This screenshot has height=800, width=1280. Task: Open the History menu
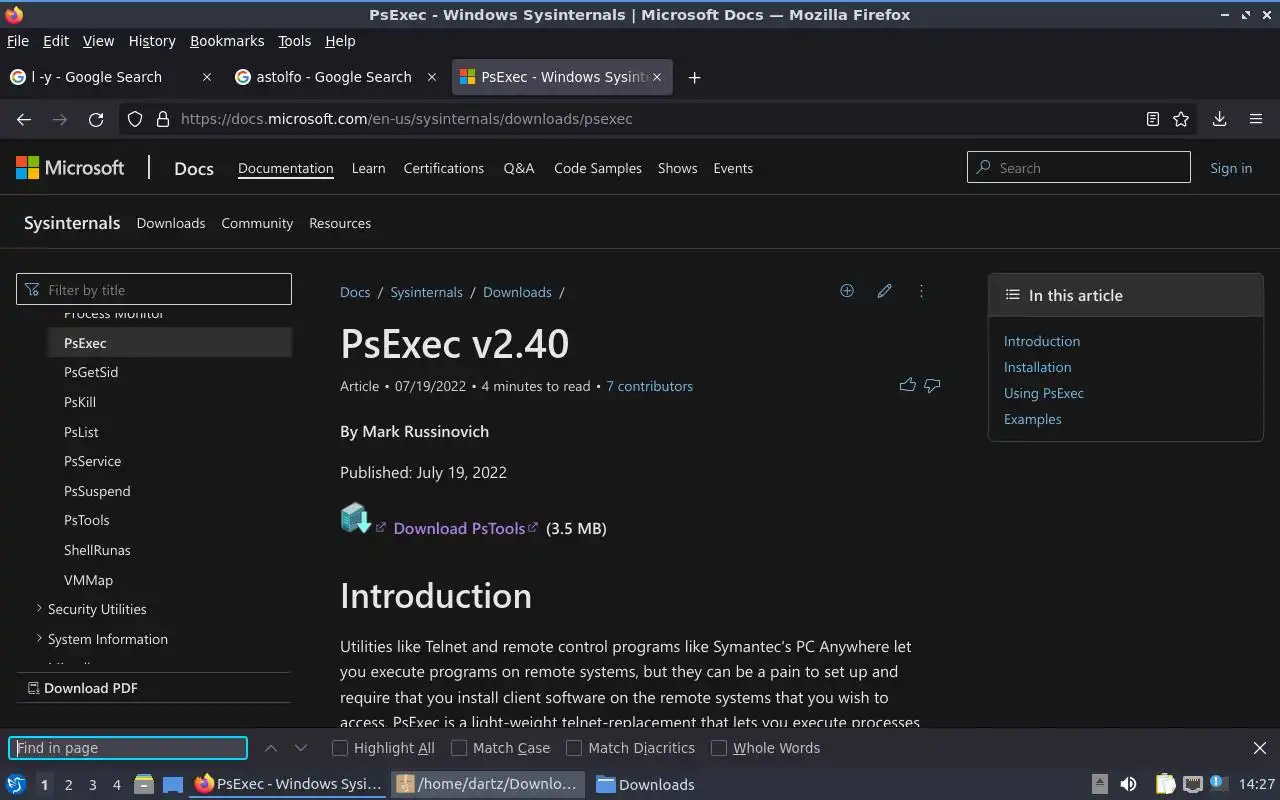152,41
